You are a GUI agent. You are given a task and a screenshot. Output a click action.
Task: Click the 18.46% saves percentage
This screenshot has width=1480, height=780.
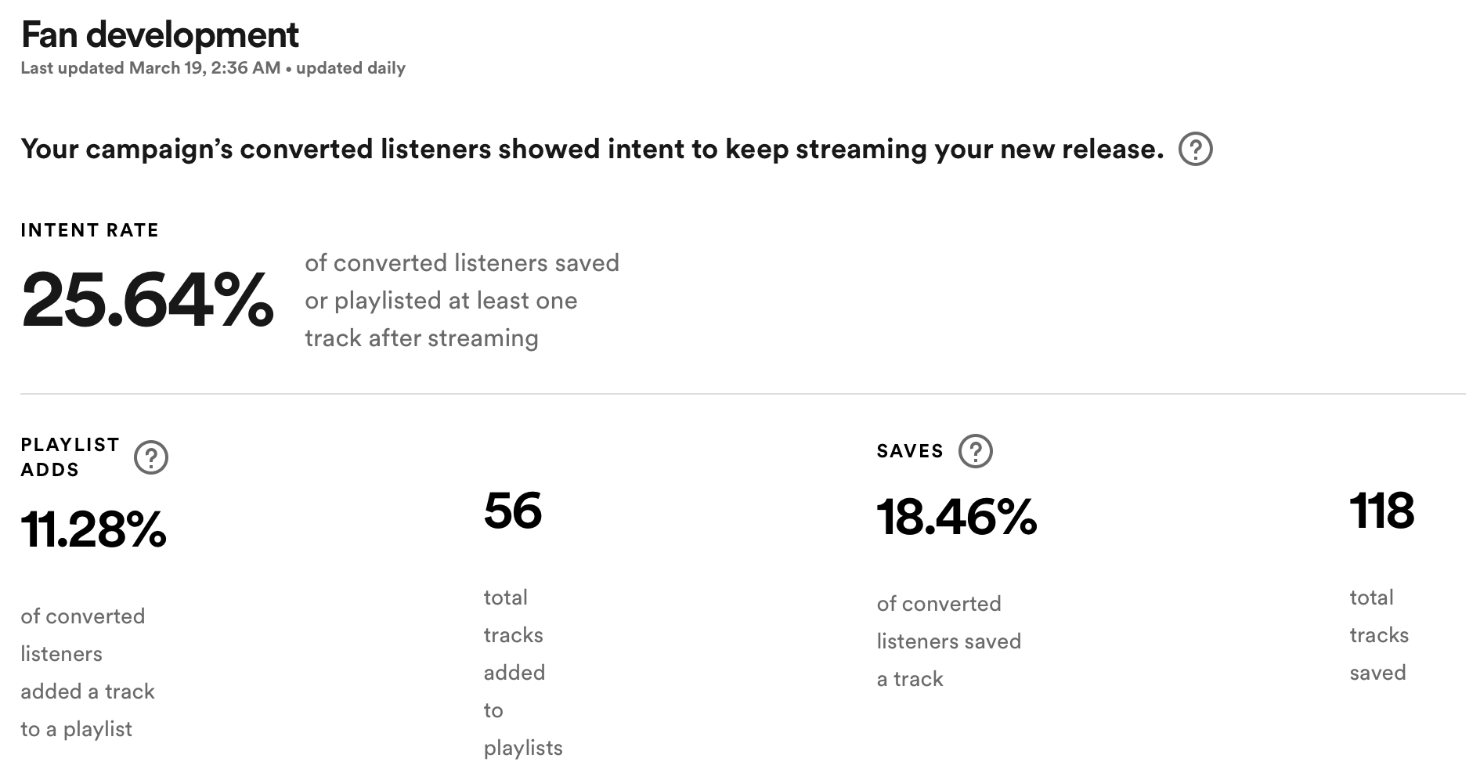coord(956,518)
